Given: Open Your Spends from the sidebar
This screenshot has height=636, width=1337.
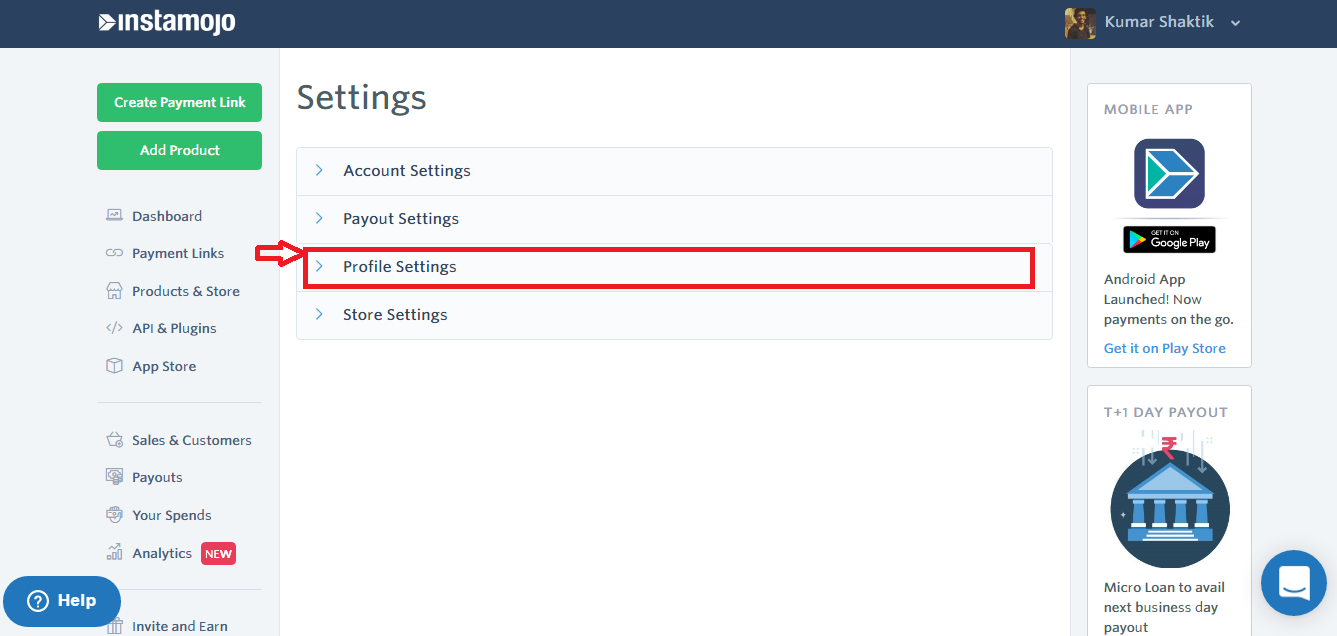Looking at the screenshot, I should point(172,515).
